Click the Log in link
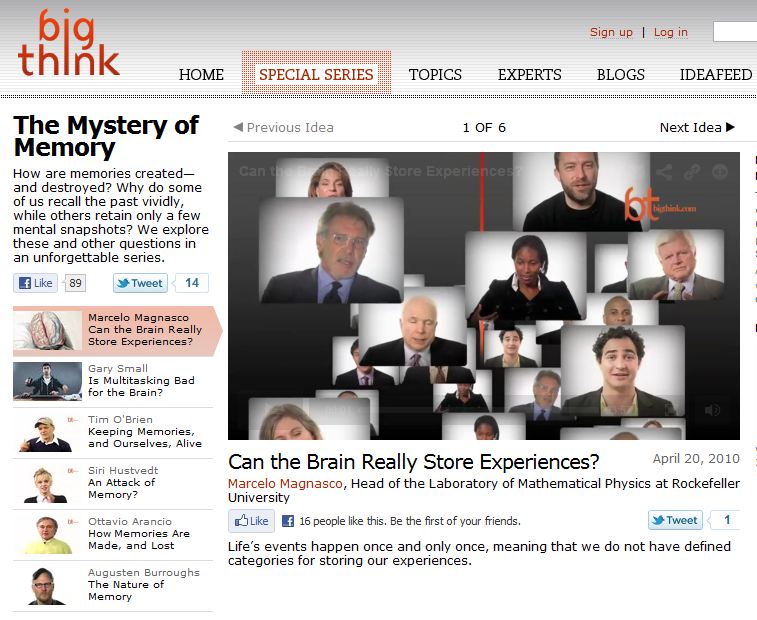757x620 pixels. (671, 32)
